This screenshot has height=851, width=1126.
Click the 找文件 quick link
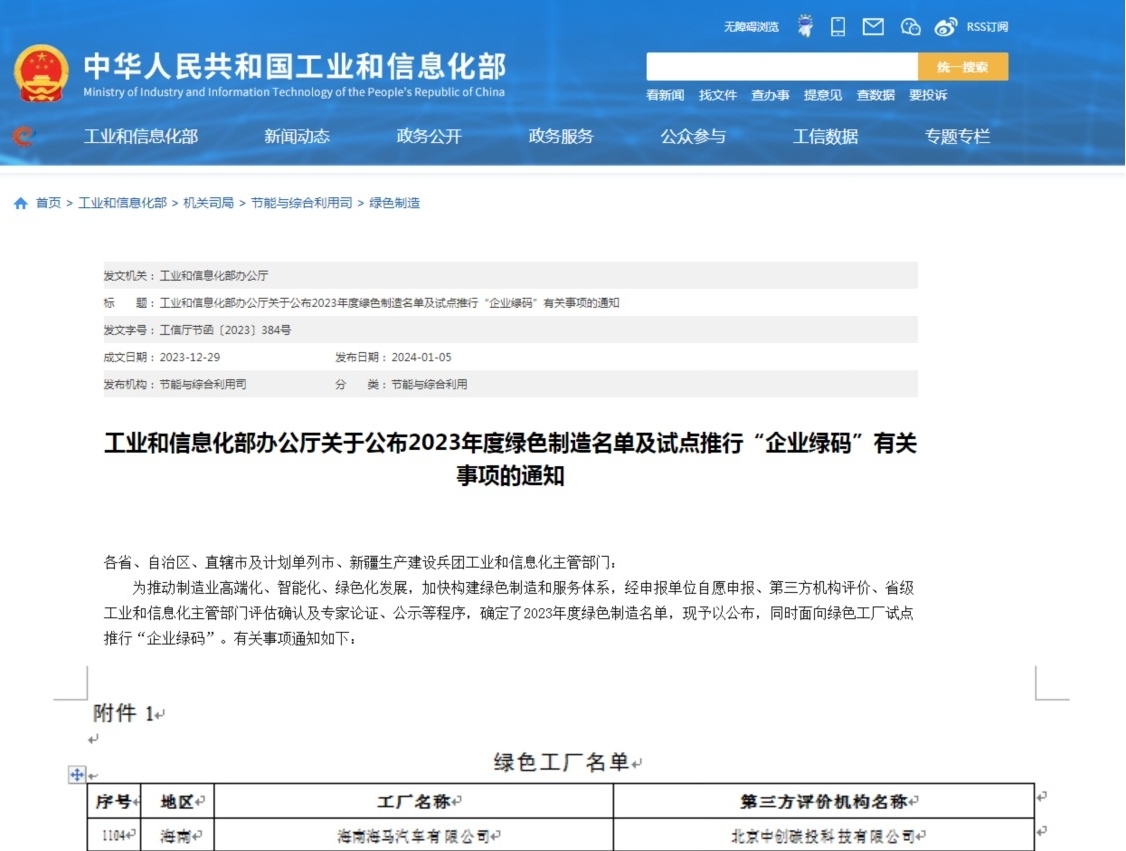(717, 95)
